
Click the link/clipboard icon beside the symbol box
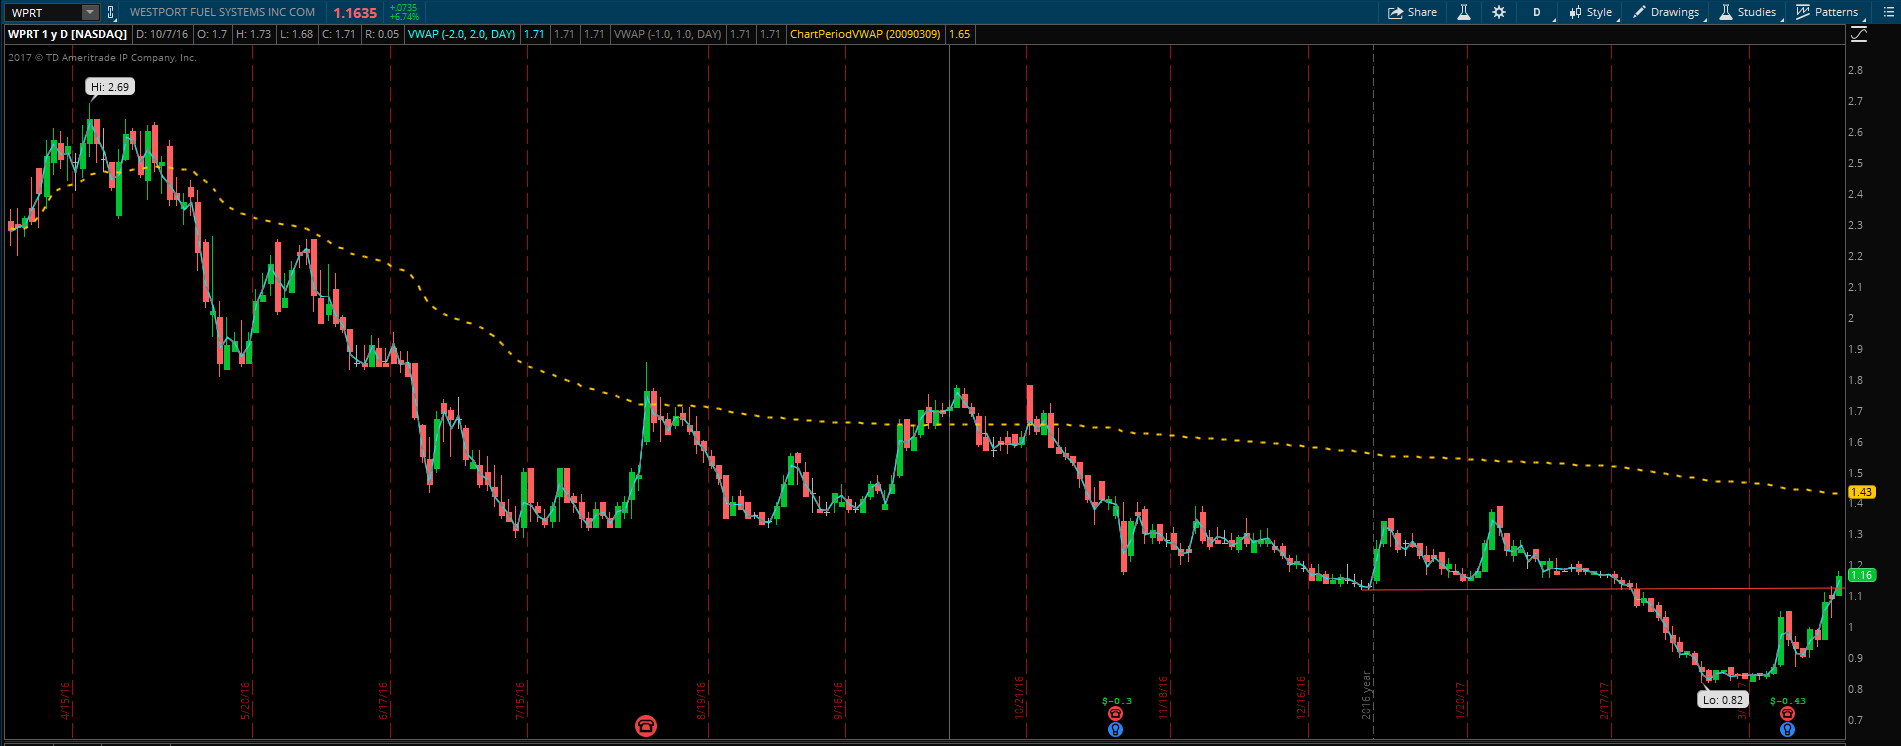tap(110, 12)
